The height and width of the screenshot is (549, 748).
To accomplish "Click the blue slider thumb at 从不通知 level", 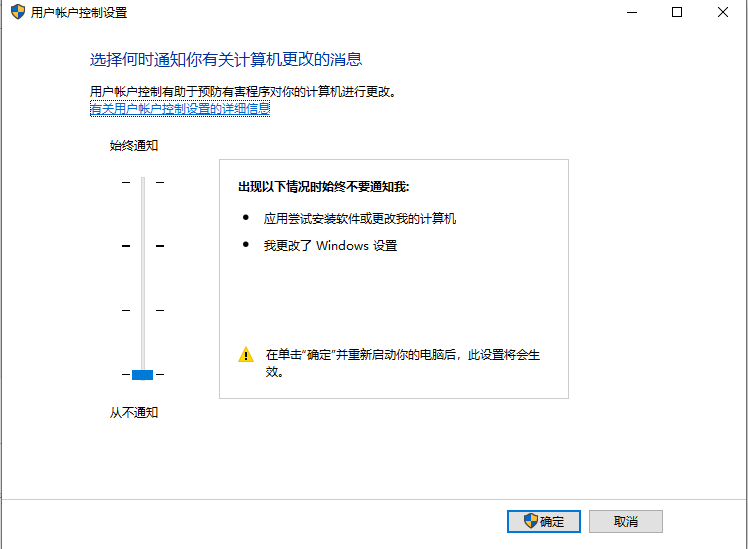I will tap(142, 375).
